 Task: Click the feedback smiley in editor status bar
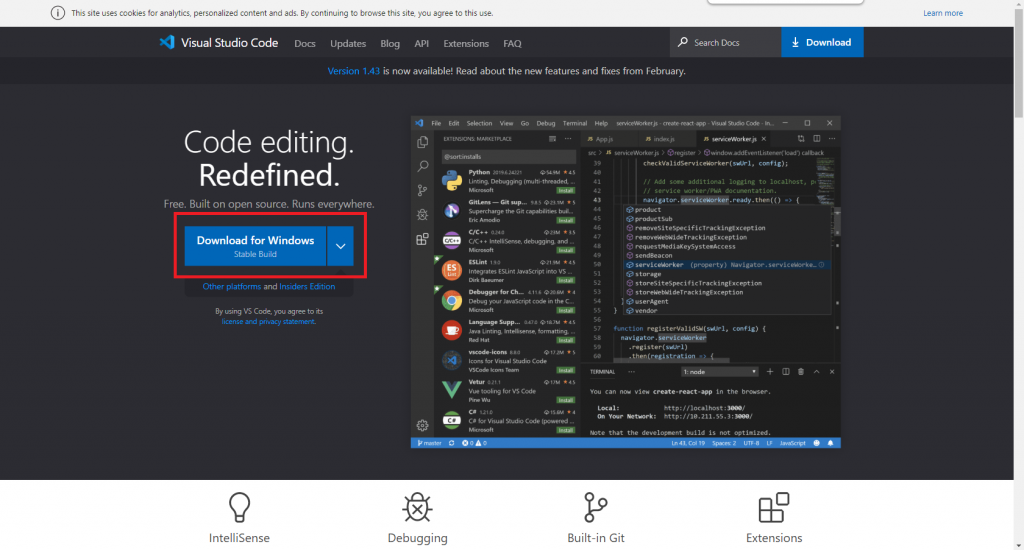[816, 443]
